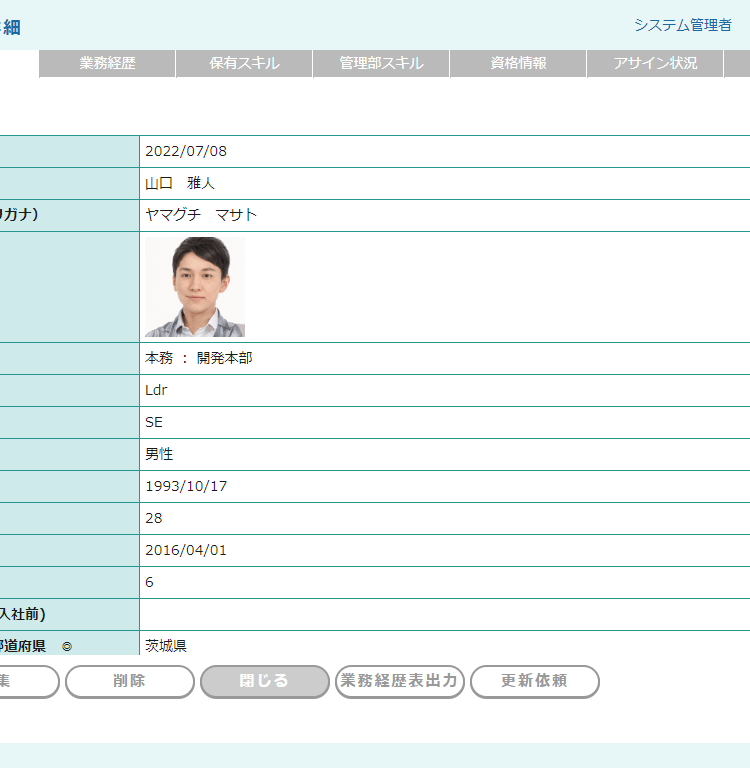Switch to the 保有スキル tab
Screen dimensions: 750x768
point(244,63)
